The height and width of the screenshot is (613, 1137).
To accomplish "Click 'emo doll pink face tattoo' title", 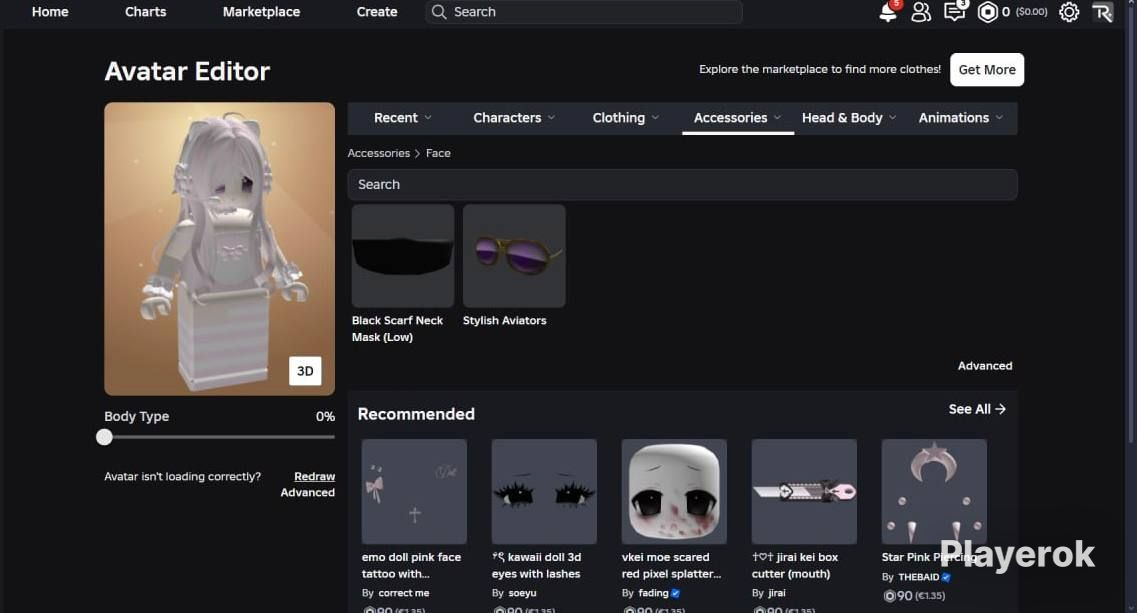I will coord(411,565).
